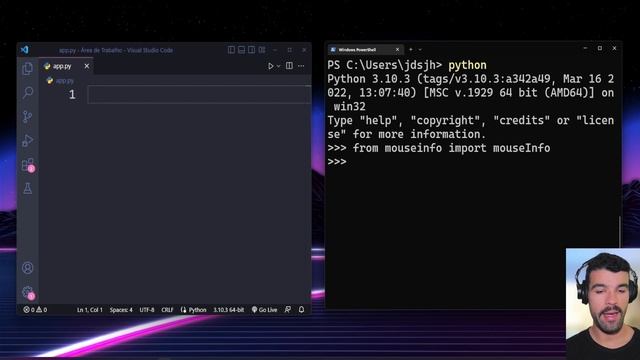
Task: Close the app.py editor tab
Action: click(x=87, y=66)
